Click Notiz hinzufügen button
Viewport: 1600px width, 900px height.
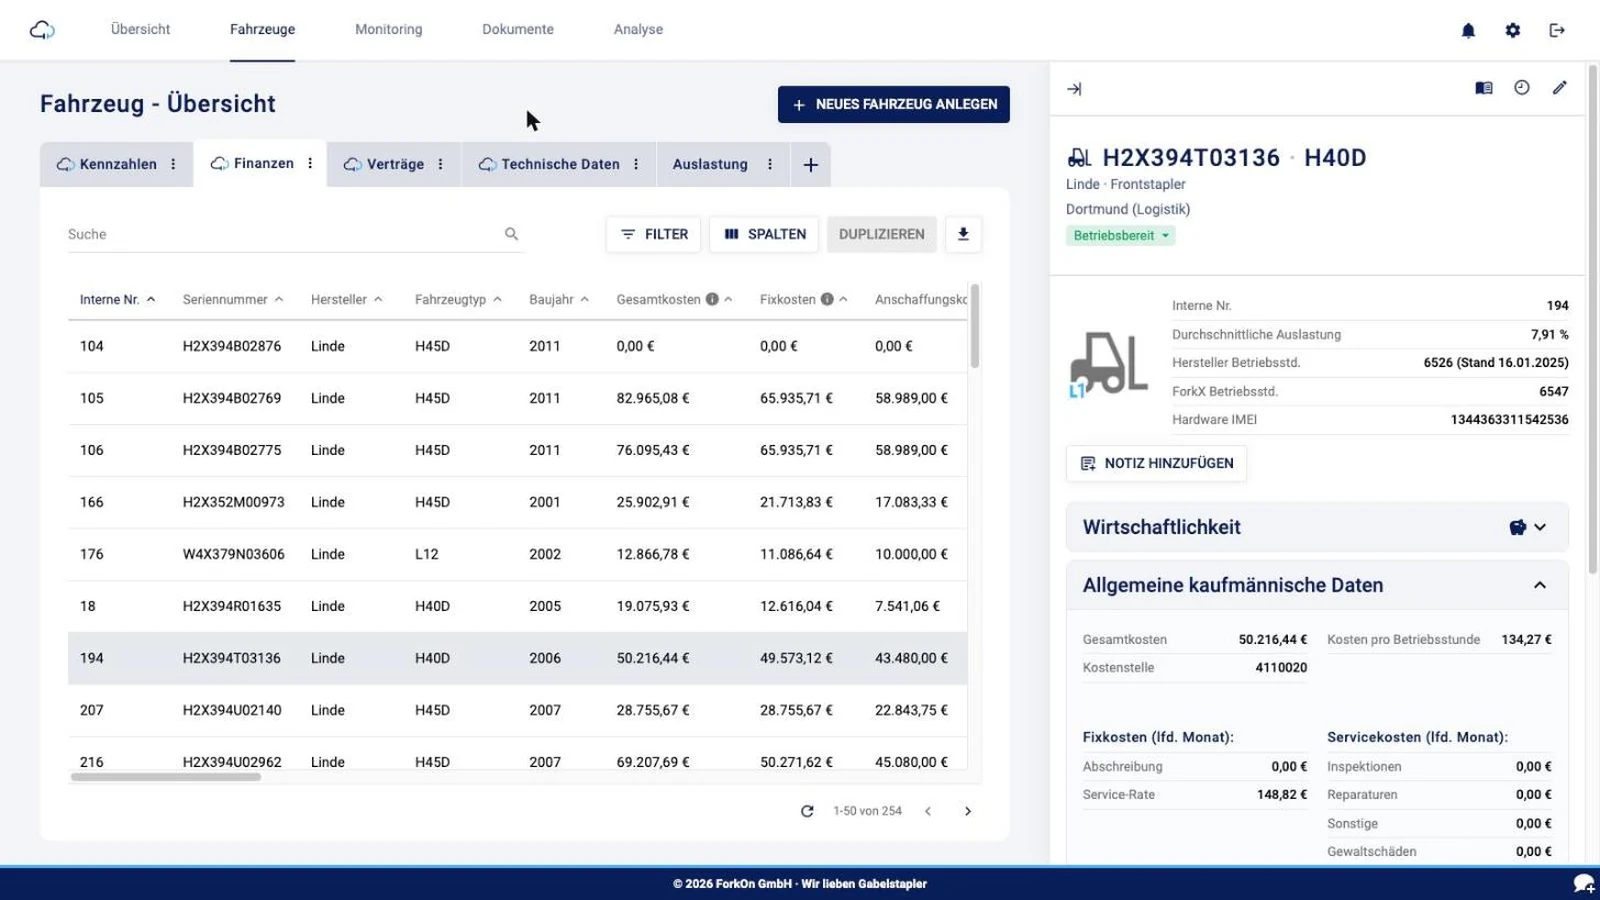pyautogui.click(x=1157, y=463)
